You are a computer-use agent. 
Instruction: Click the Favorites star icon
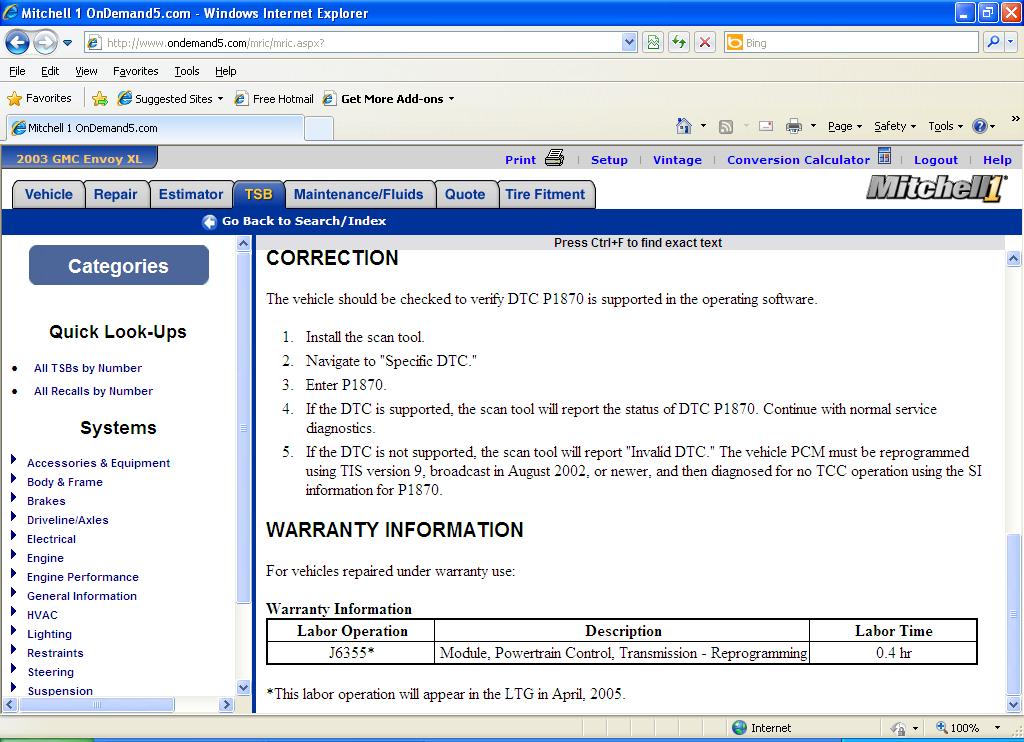(14, 99)
